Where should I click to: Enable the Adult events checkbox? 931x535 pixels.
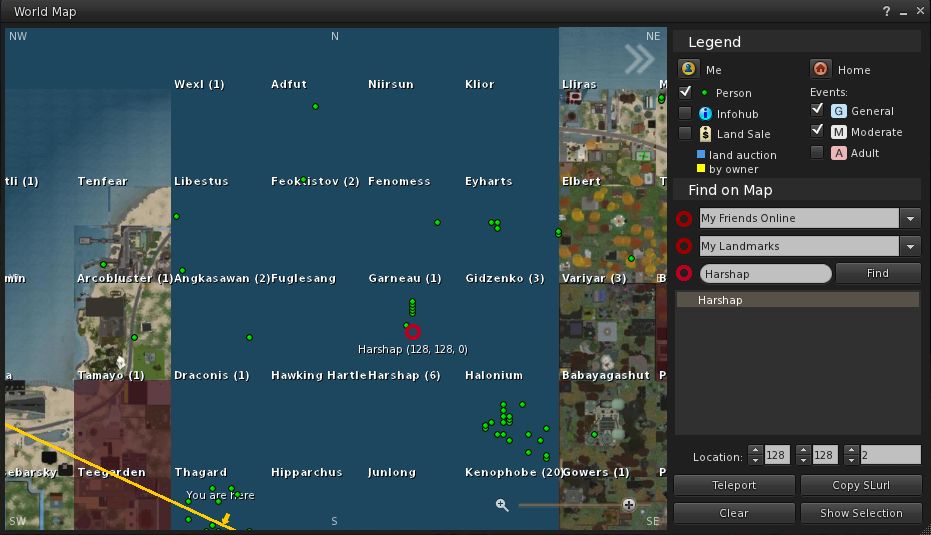817,152
